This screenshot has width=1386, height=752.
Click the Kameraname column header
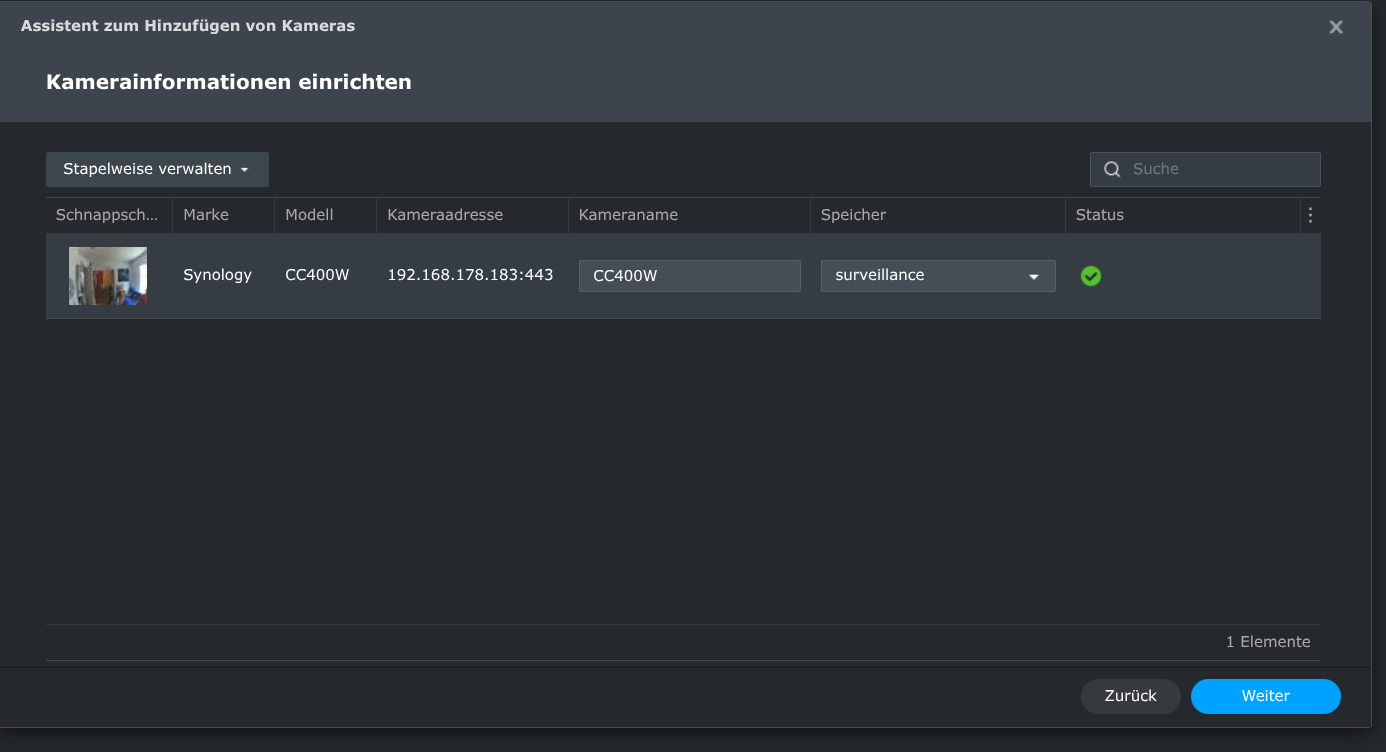click(x=628, y=215)
